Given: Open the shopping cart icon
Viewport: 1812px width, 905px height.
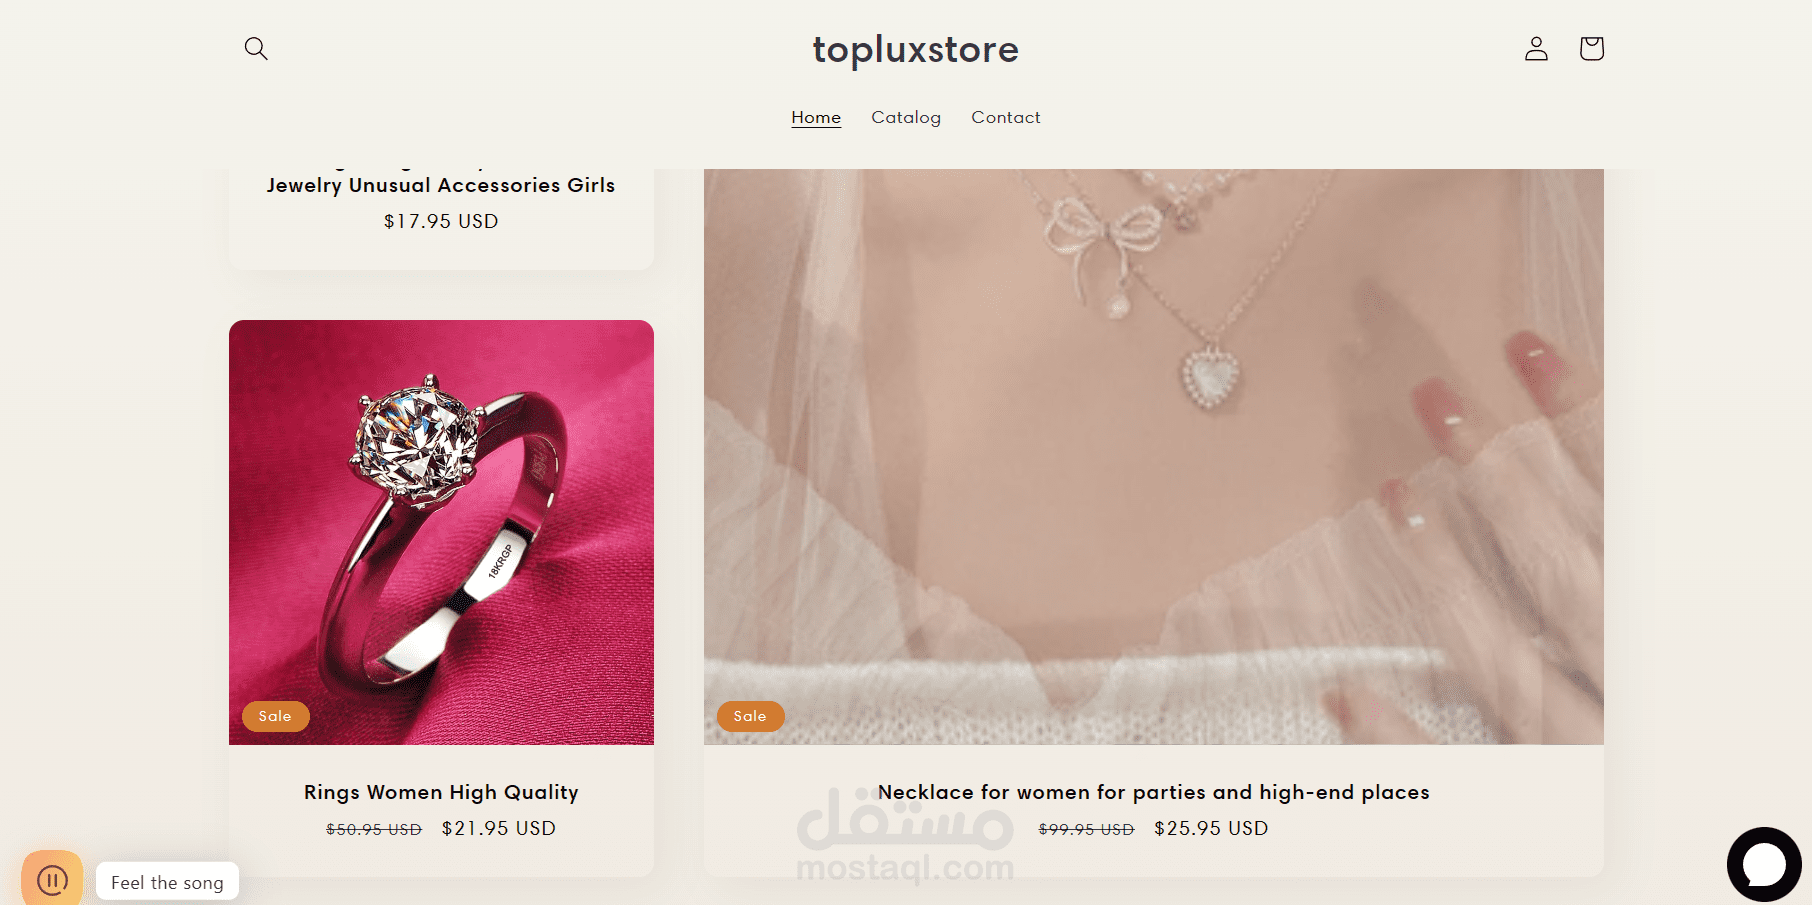Looking at the screenshot, I should (1592, 48).
